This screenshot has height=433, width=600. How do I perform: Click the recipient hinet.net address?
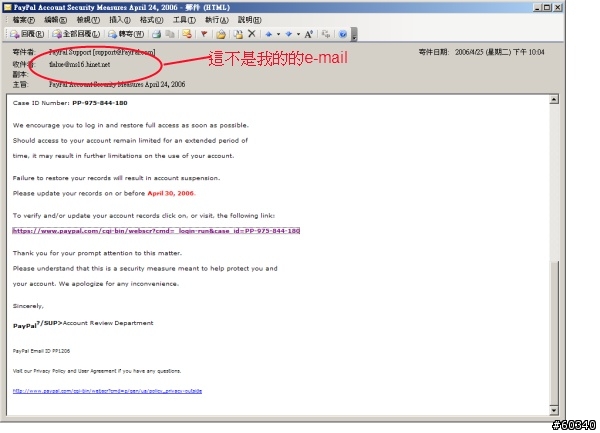80,64
